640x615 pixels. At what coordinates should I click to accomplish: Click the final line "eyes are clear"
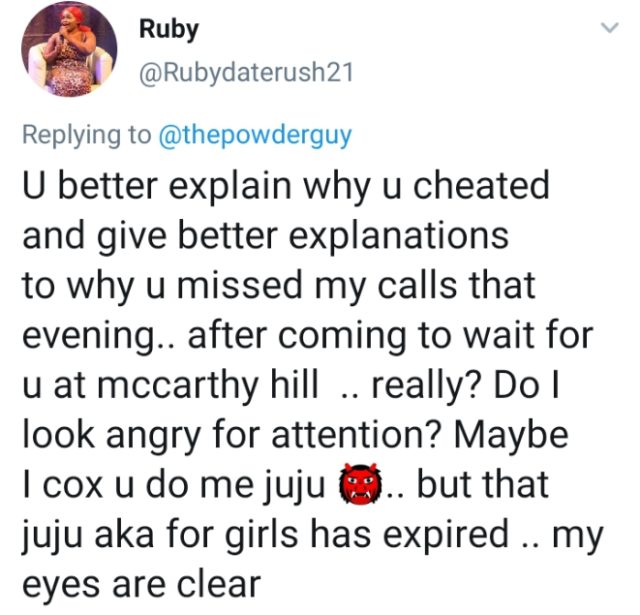click(x=140, y=583)
